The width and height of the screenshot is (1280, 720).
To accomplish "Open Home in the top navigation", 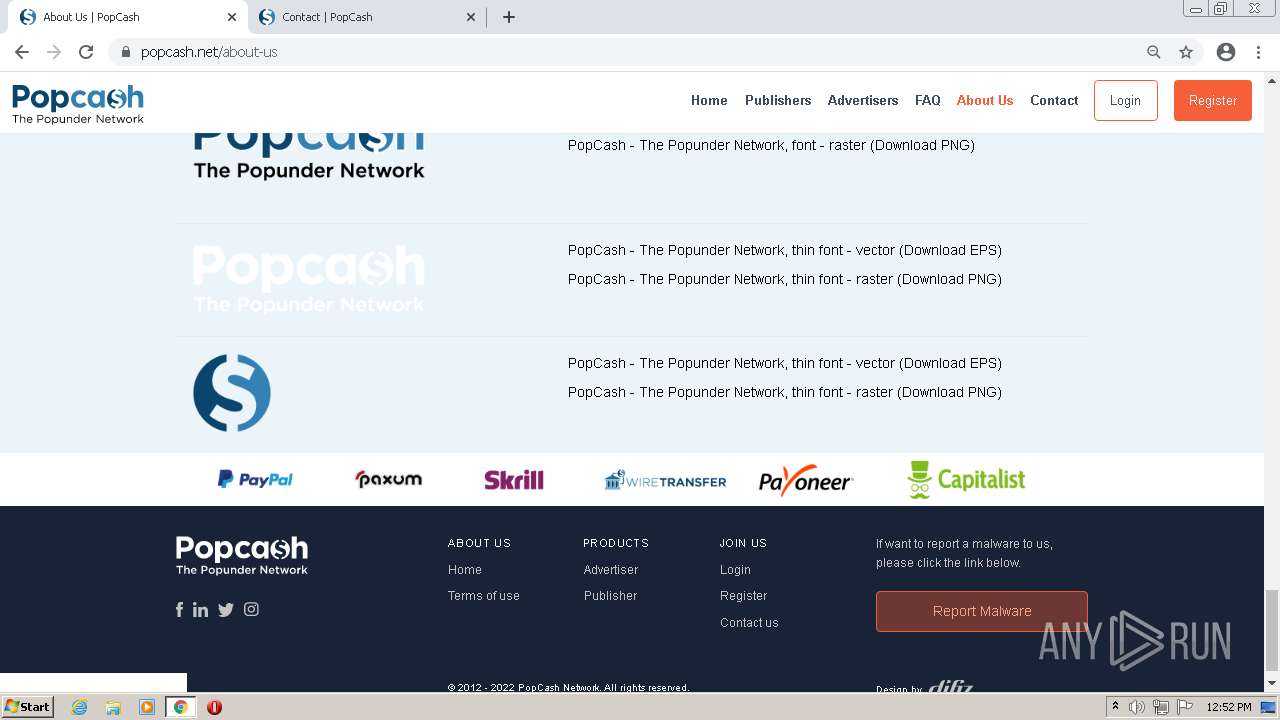I will tap(709, 100).
